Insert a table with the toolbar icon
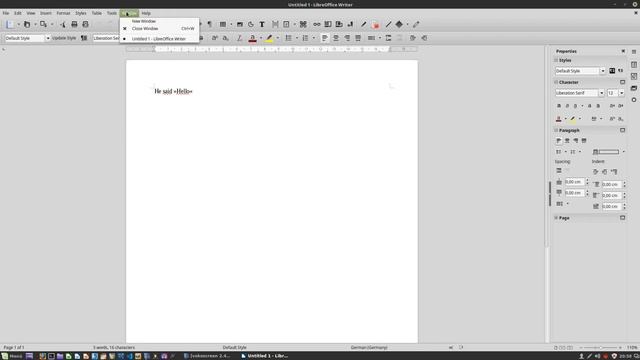Screen dimensions: 640x360 click(x=223, y=24)
